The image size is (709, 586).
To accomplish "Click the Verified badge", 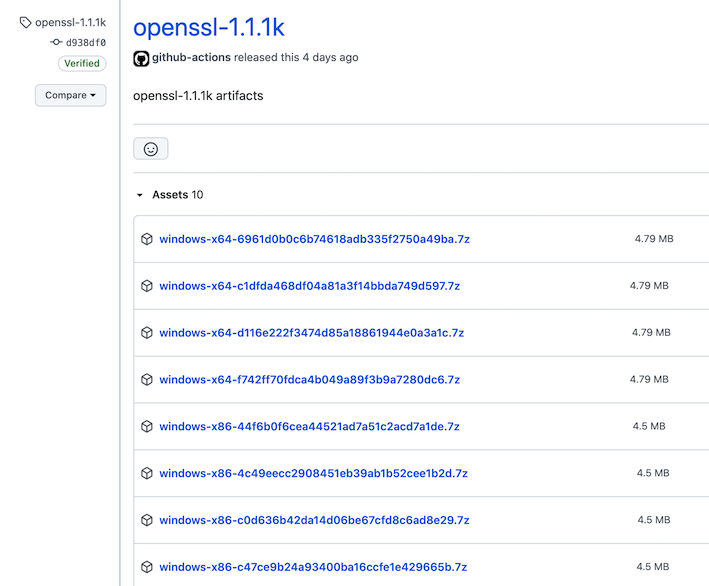I will pos(82,63).
